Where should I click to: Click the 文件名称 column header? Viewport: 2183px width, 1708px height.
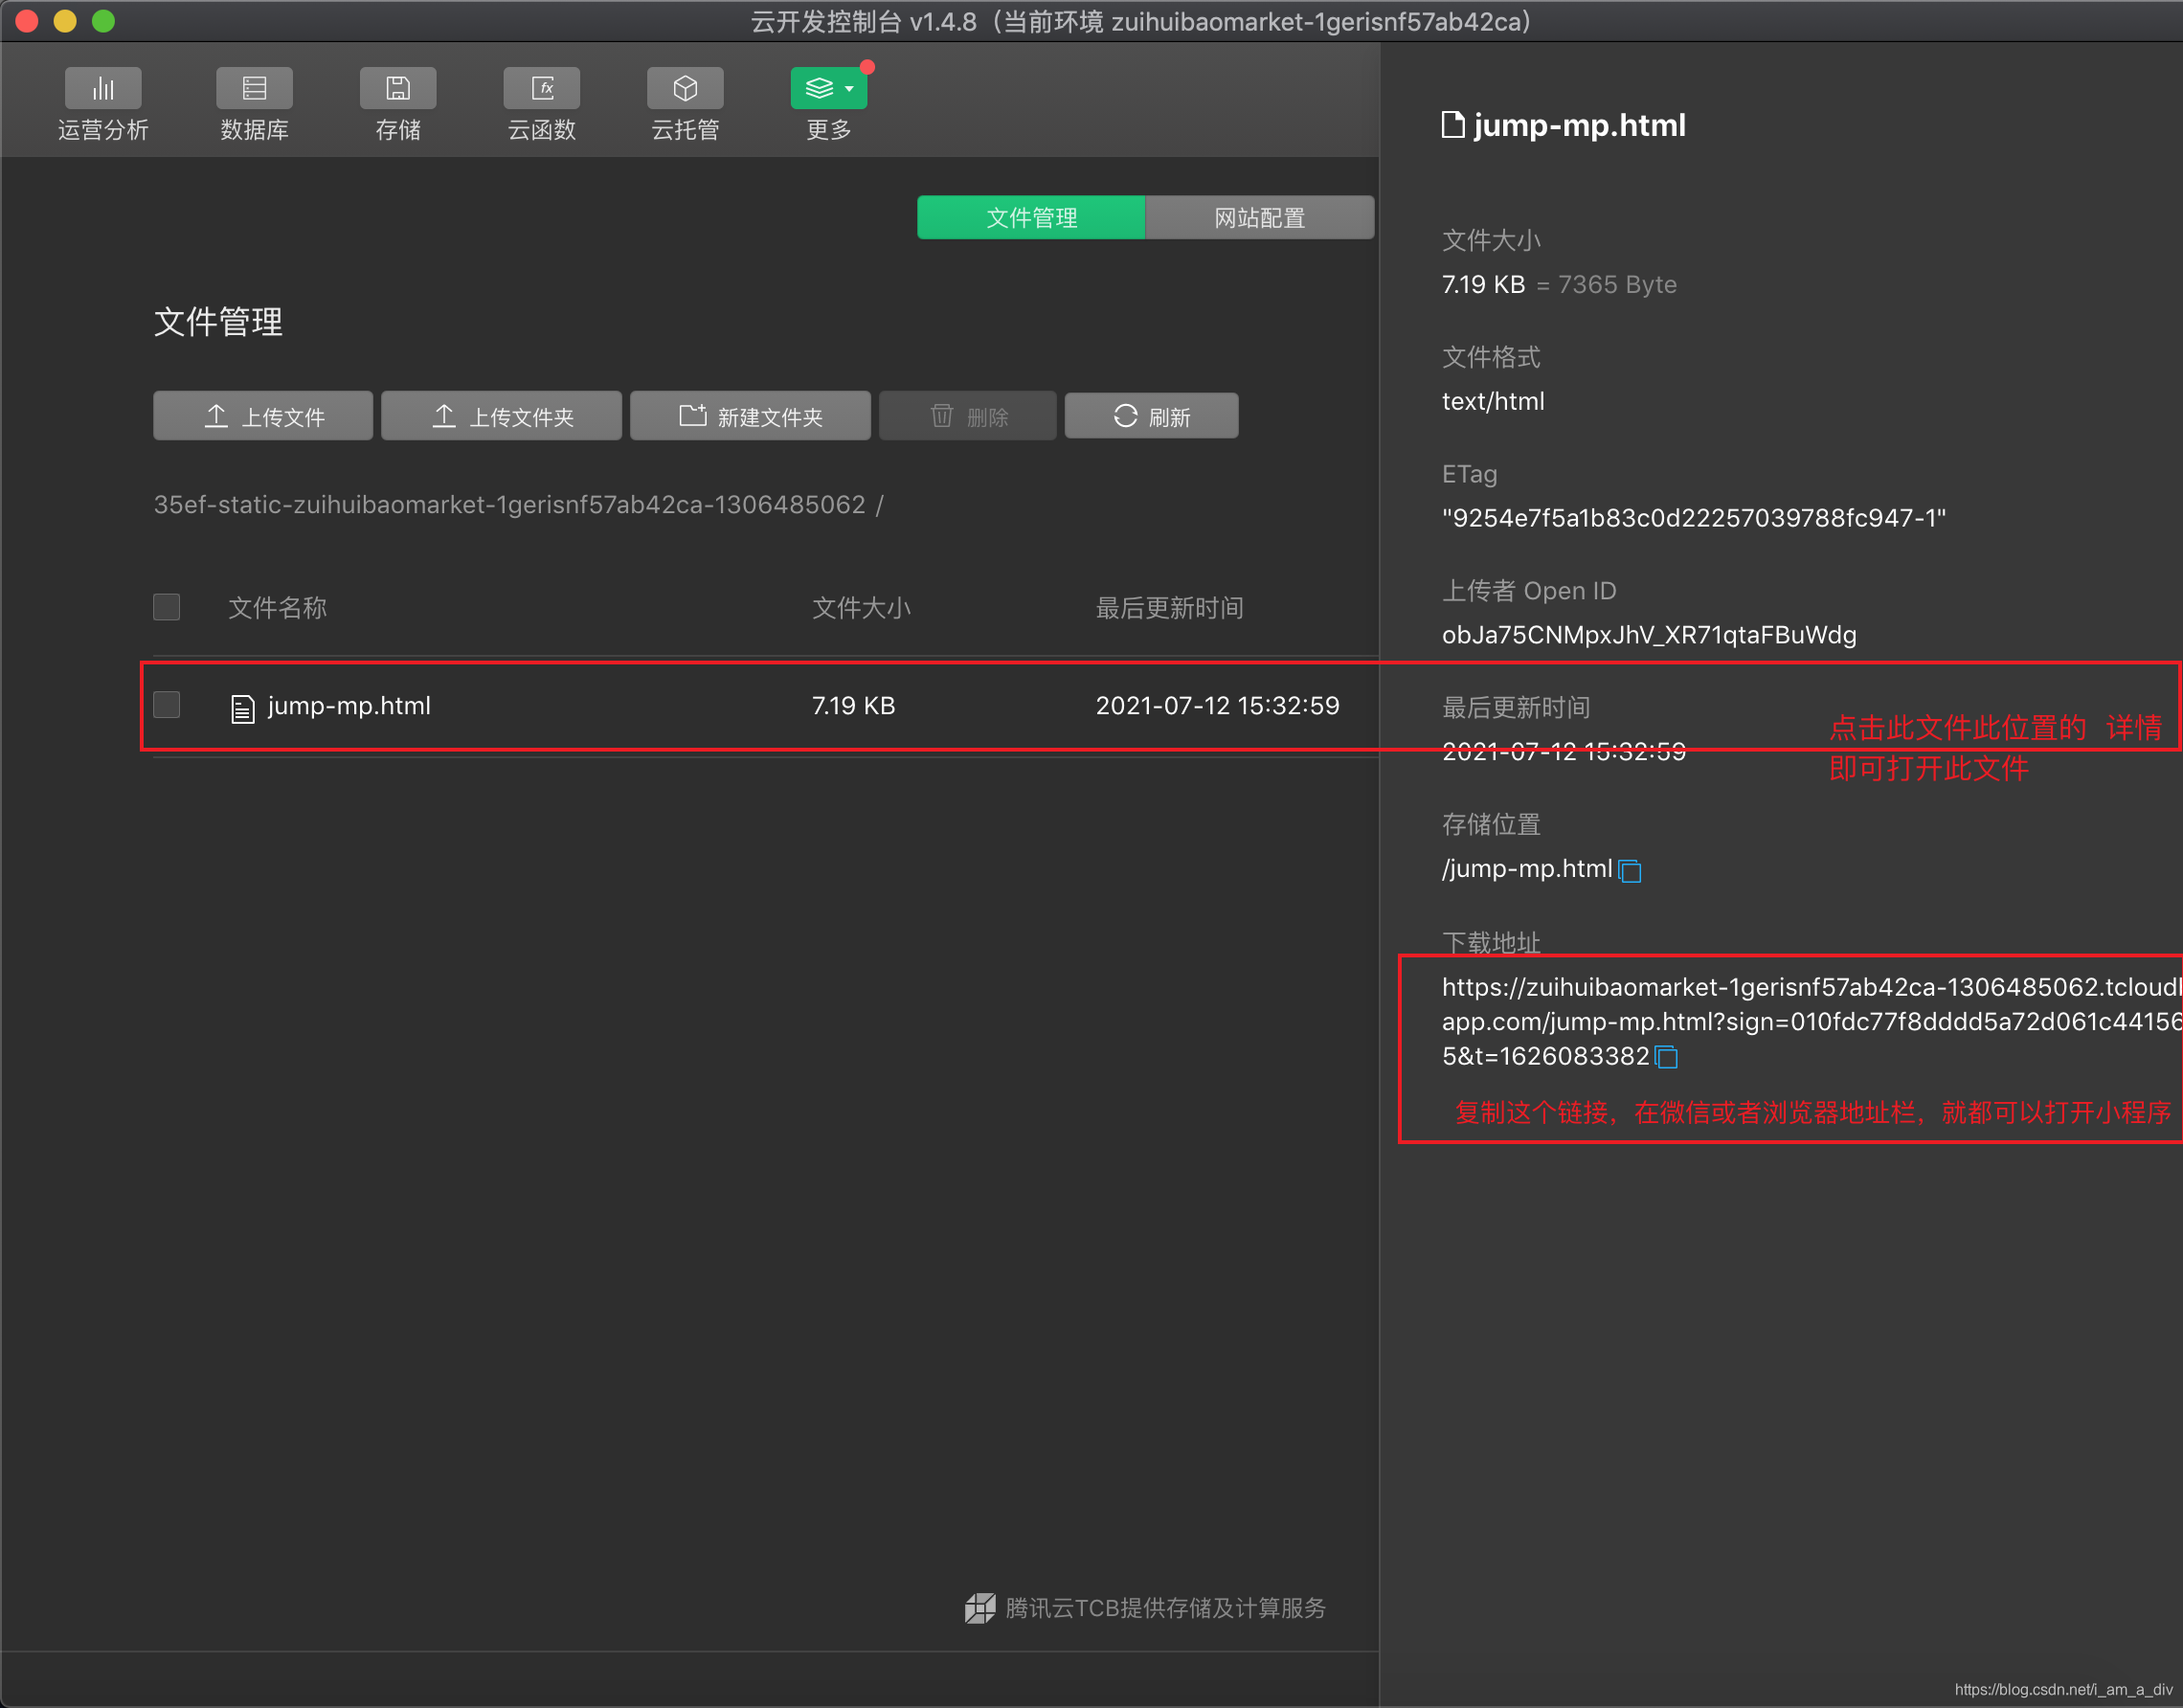(277, 607)
